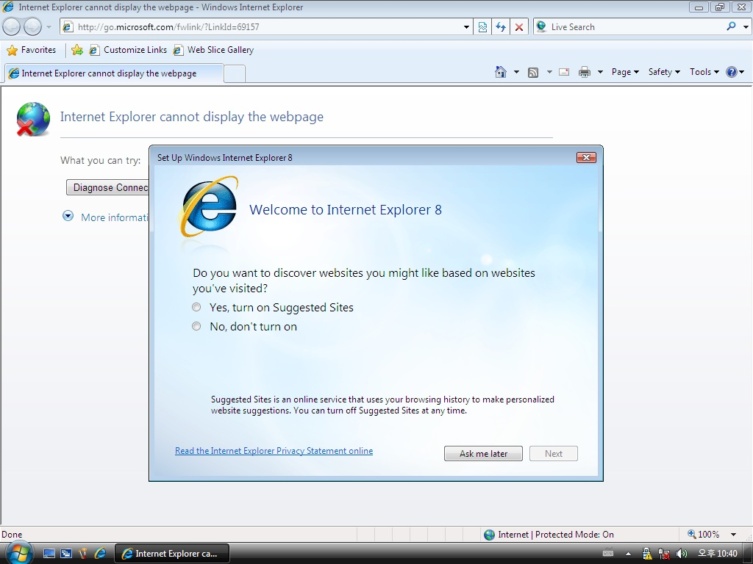The width and height of the screenshot is (753, 564).
Task: Open the recent pages dropdown beside Forward
Action: (49, 27)
